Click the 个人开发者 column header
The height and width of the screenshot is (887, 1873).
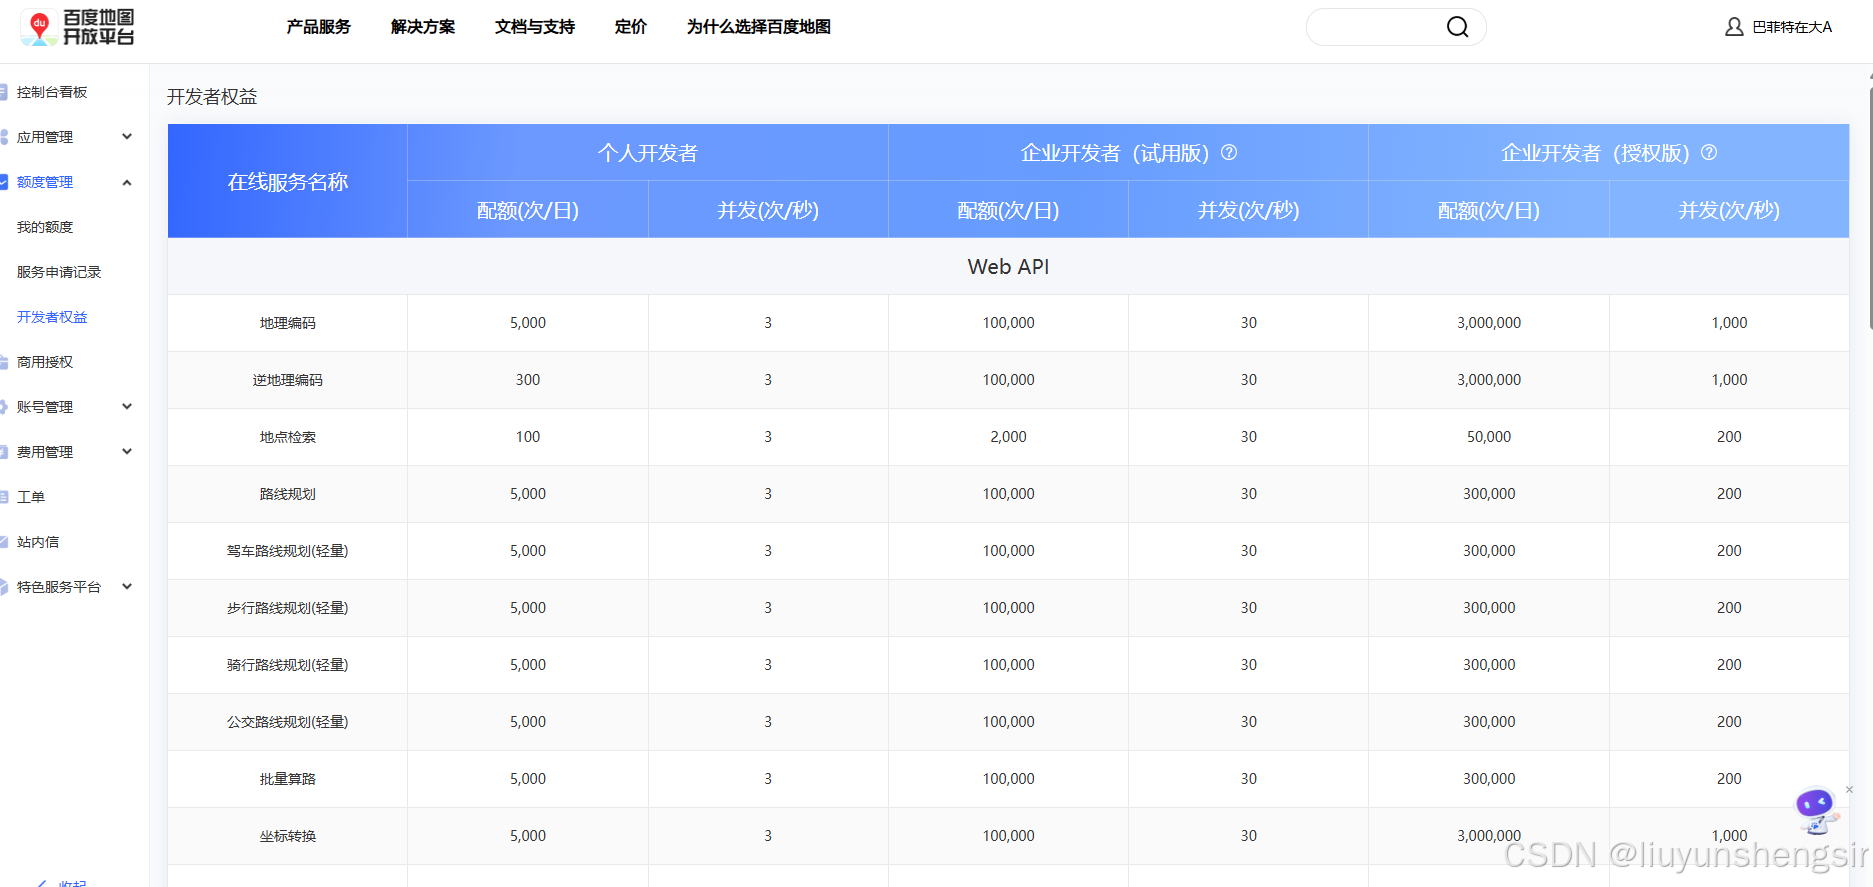click(x=648, y=153)
